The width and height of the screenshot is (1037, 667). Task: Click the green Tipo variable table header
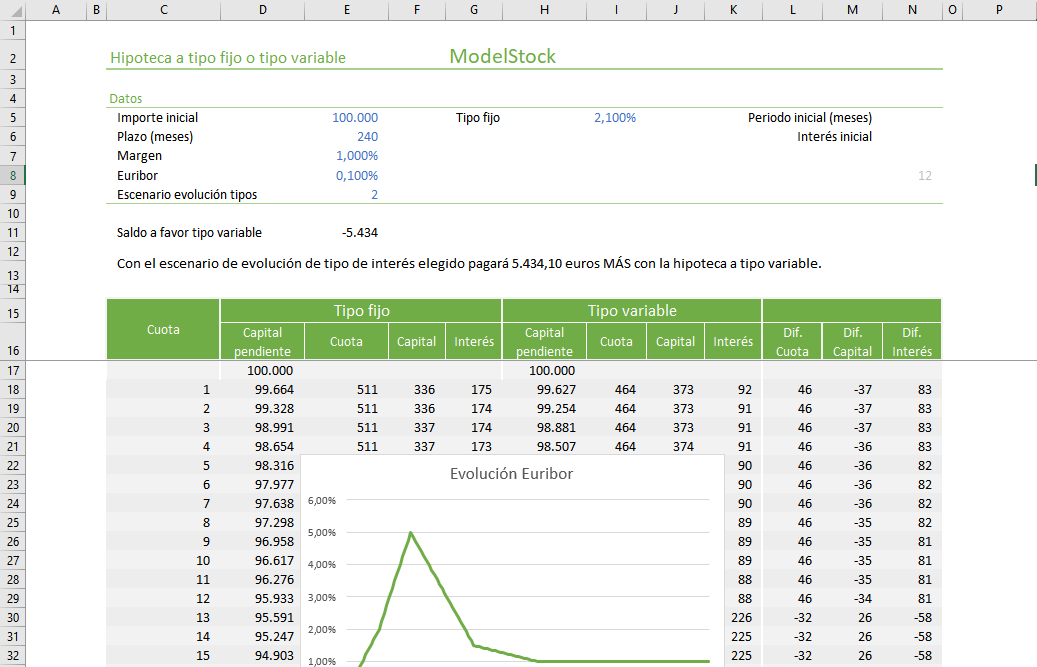[x=631, y=311]
